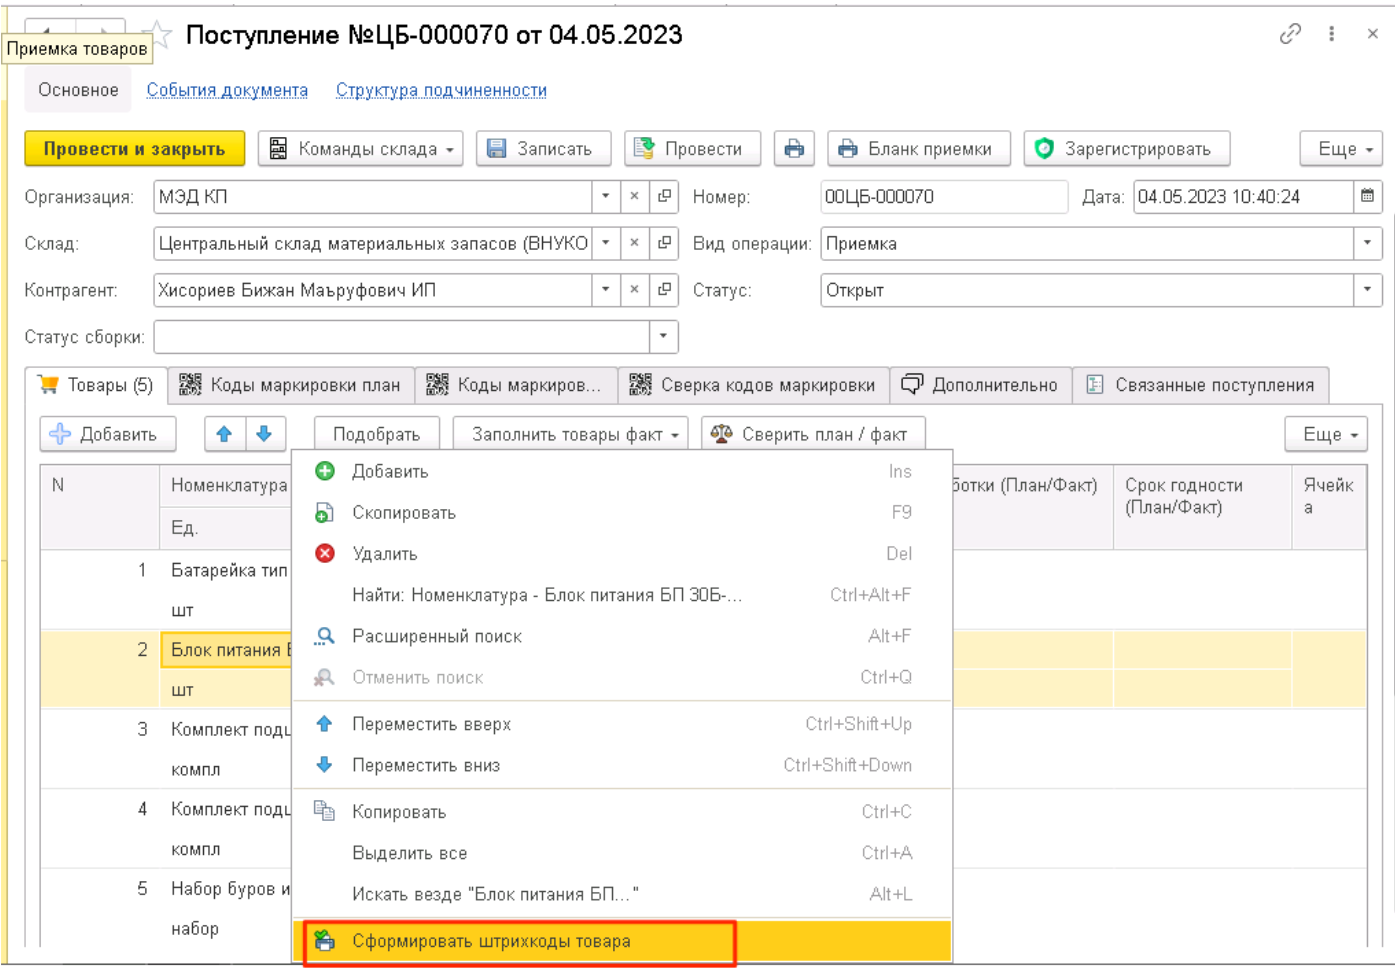The width and height of the screenshot is (1395, 968).
Task: Open the calendar picker for Дата
Action: pos(1367,197)
